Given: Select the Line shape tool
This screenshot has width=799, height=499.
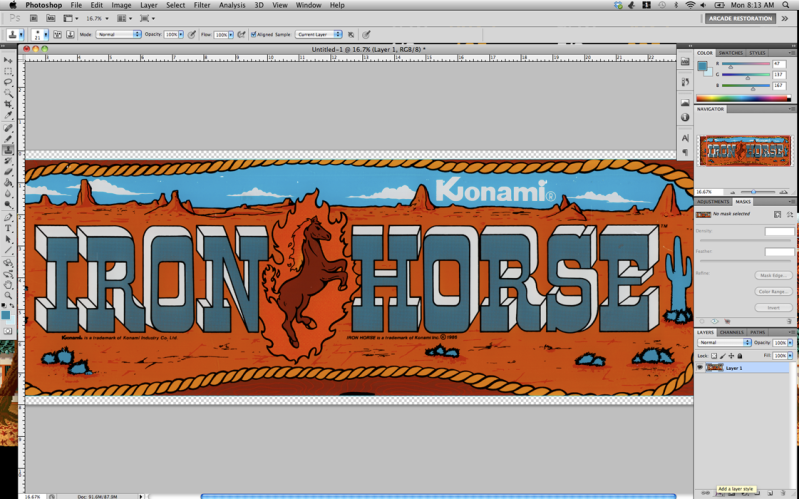Looking at the screenshot, I should (x=8, y=250).
